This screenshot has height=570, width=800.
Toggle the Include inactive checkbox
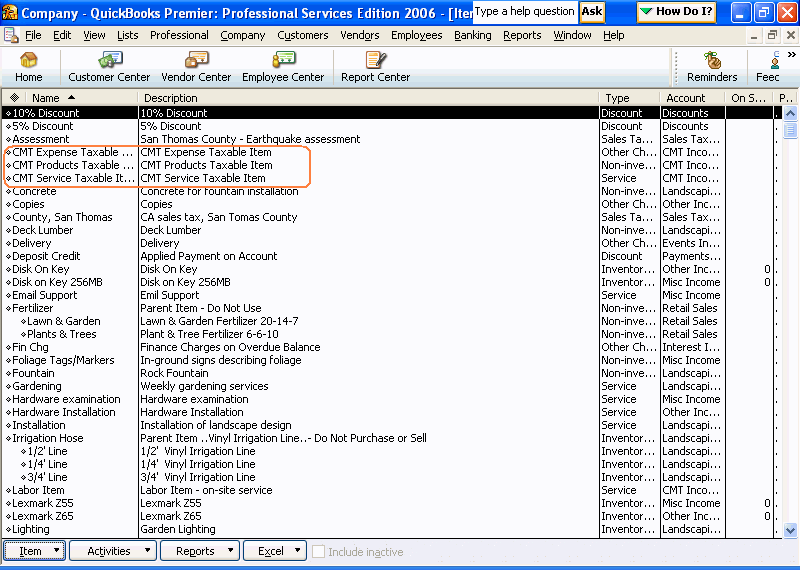(318, 551)
